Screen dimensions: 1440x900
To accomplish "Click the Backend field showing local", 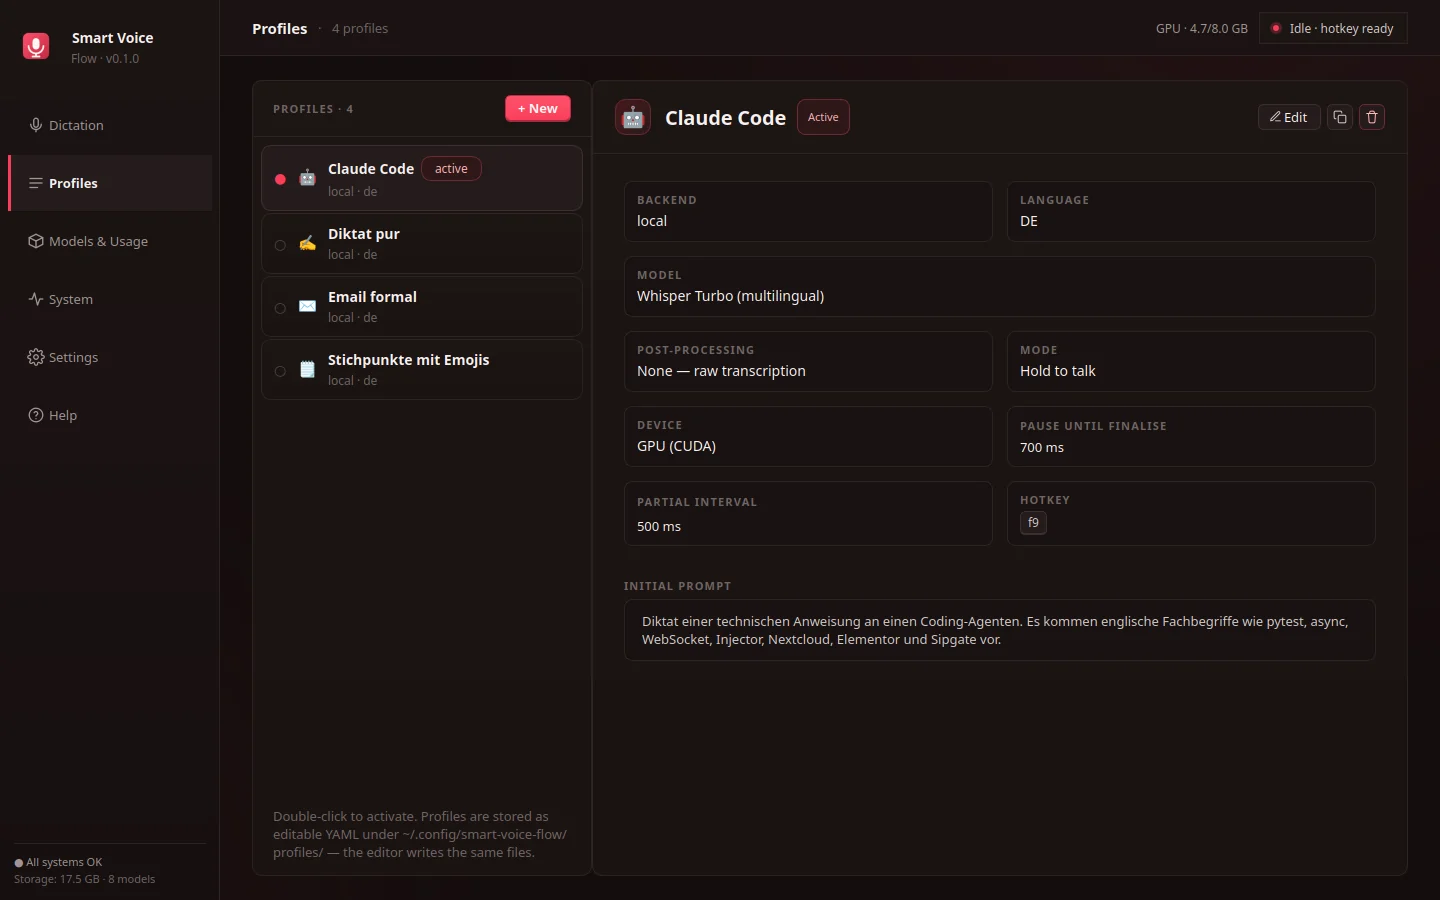I will 808,211.
